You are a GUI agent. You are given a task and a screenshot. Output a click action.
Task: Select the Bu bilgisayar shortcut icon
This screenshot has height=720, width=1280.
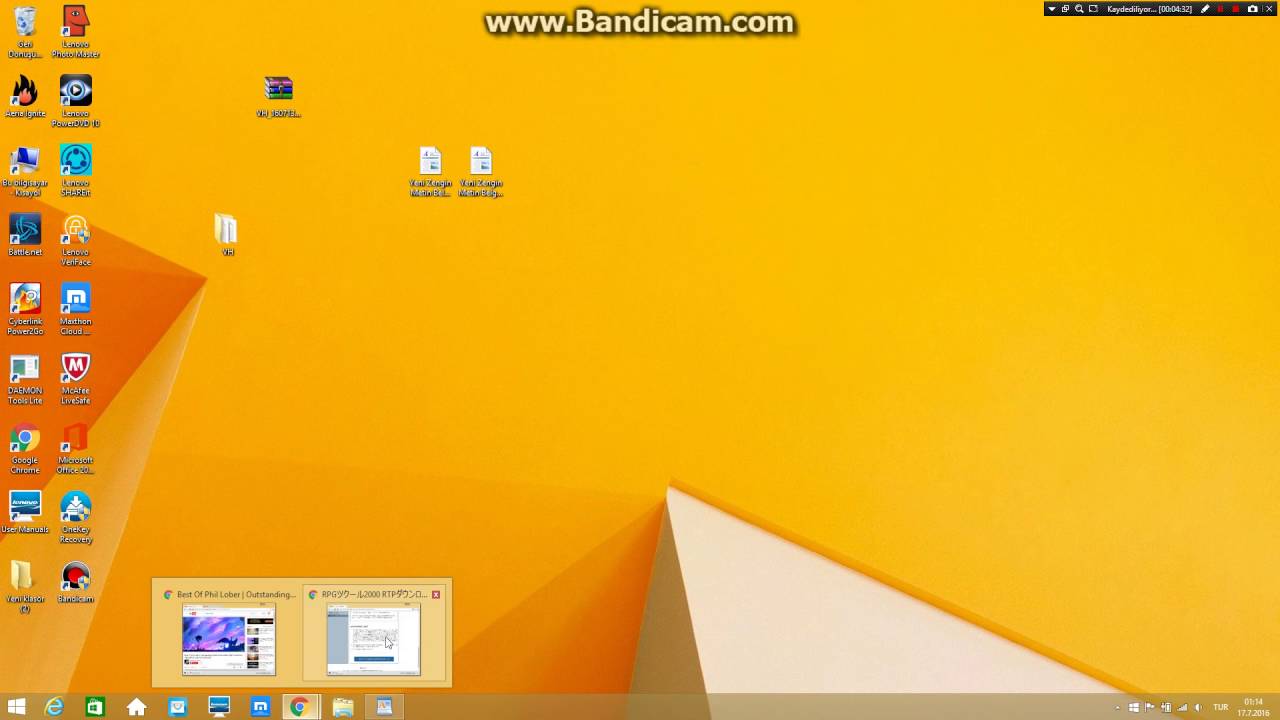tap(25, 170)
